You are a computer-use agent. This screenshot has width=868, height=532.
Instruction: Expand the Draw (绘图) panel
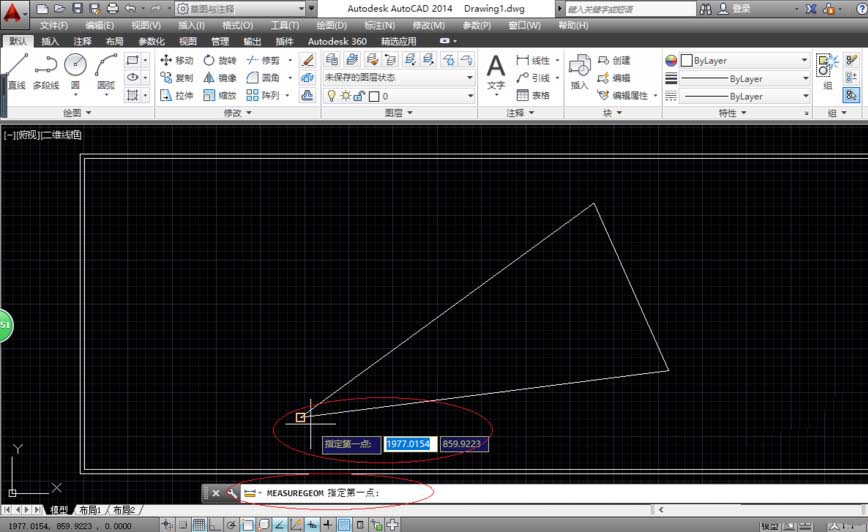point(76,113)
